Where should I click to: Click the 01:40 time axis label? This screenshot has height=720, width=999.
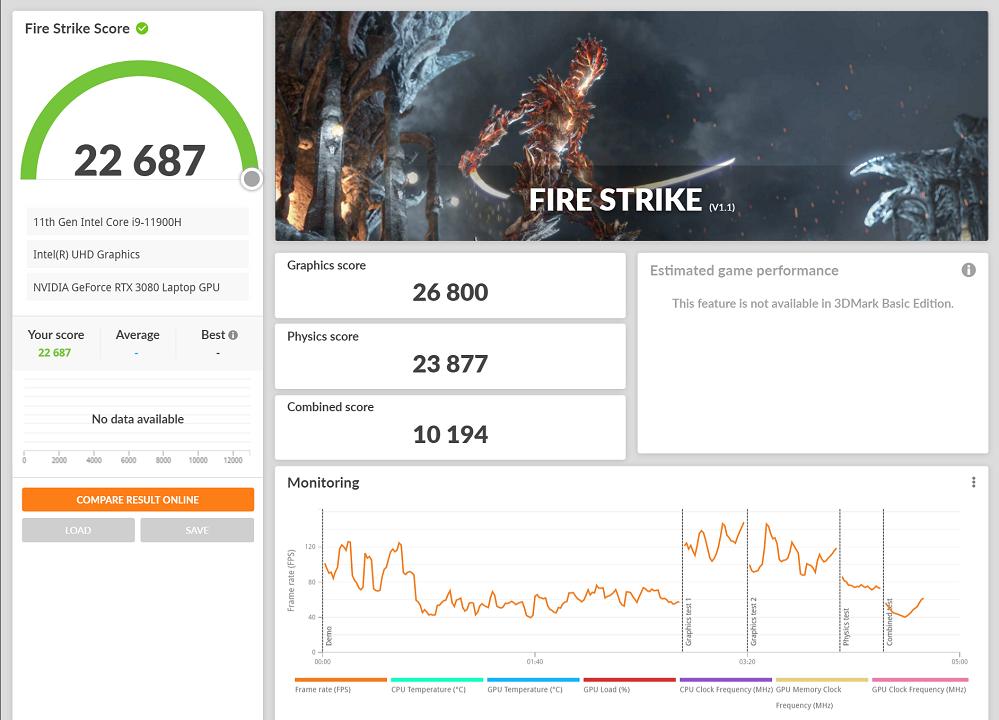(x=535, y=661)
